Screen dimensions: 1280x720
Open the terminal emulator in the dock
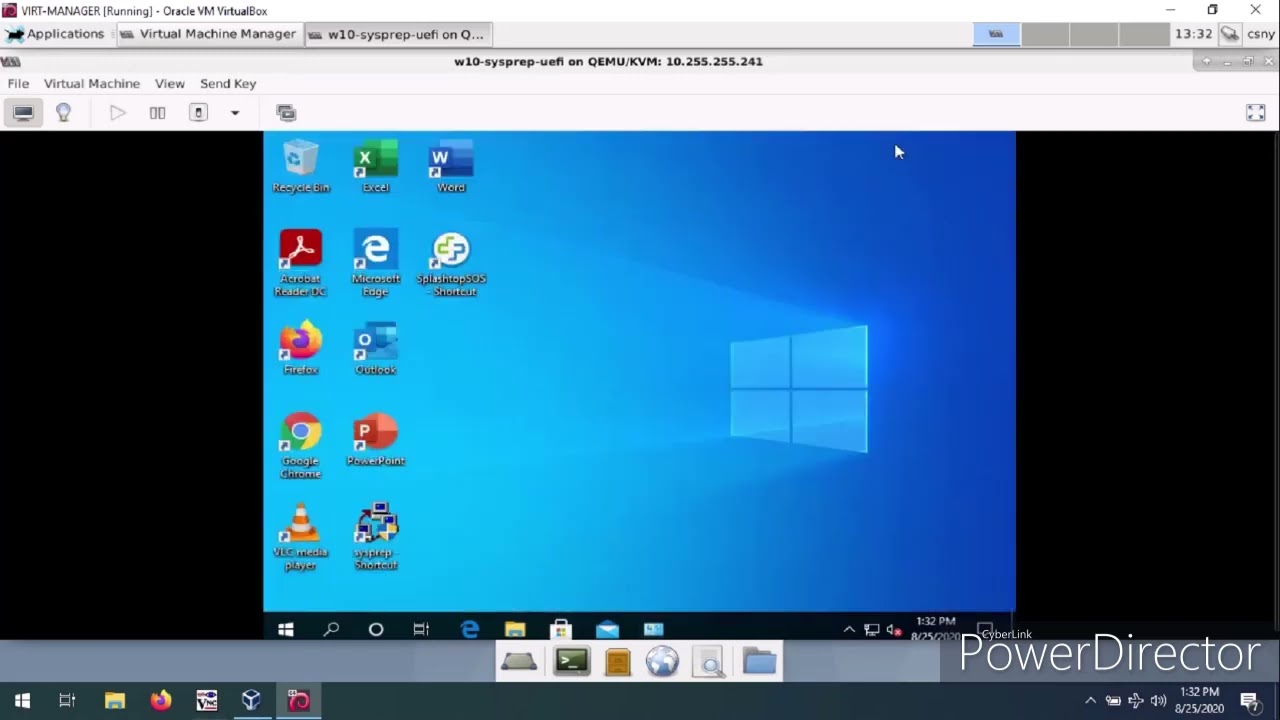(x=572, y=660)
